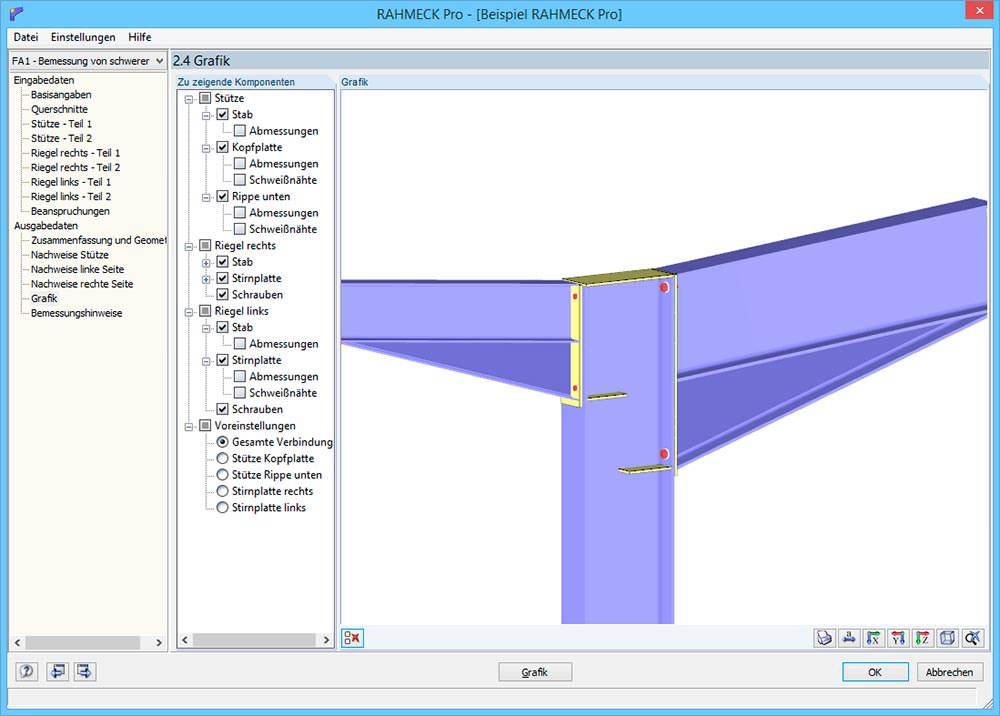Open Nachweise linke Seite results
Image resolution: width=1000 pixels, height=716 pixels.
(77, 269)
